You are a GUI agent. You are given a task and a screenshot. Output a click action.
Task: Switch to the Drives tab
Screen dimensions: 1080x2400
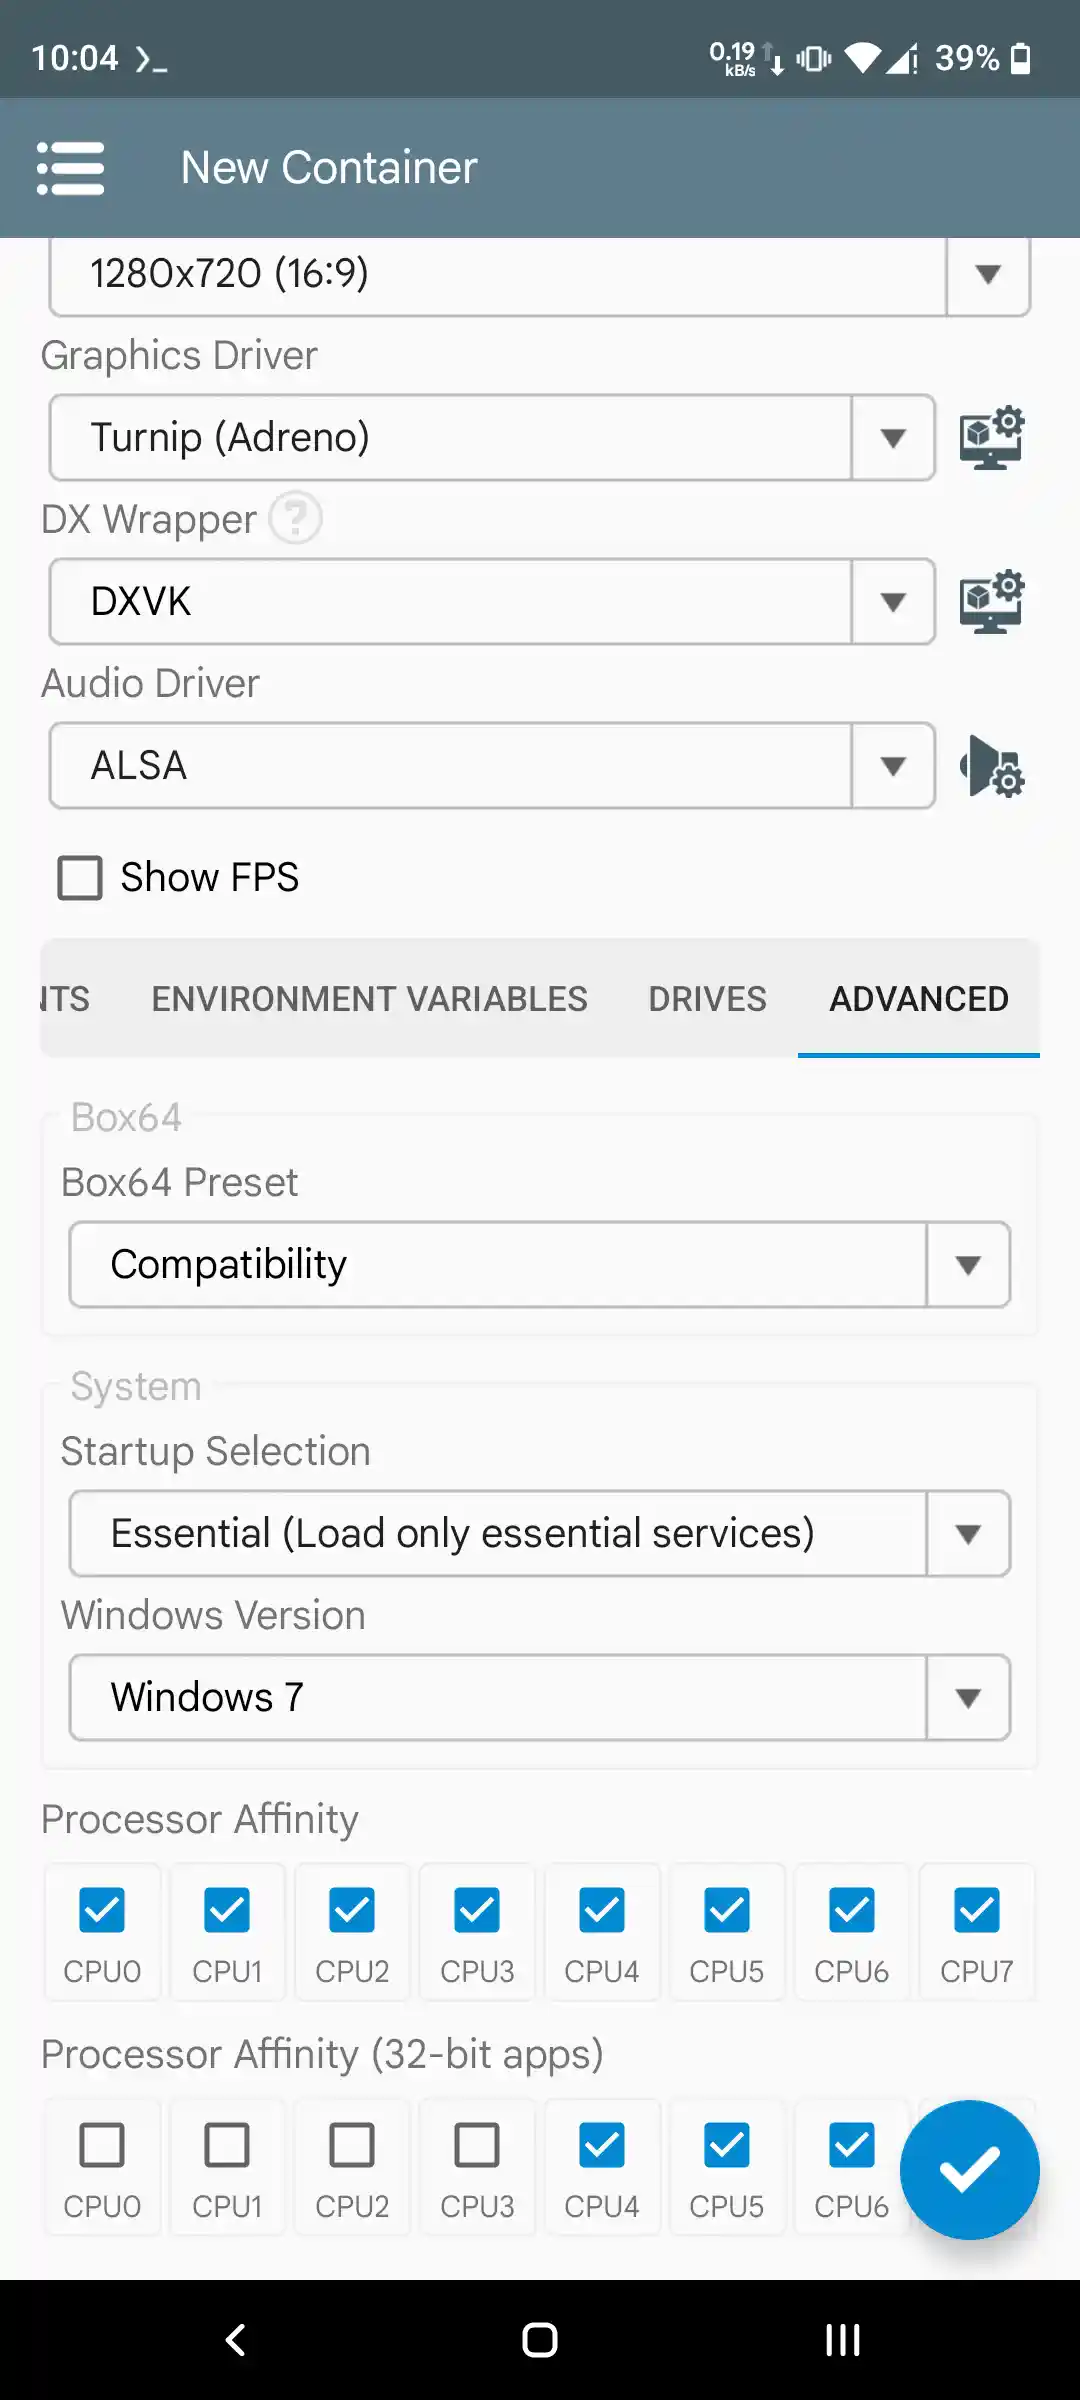(707, 999)
